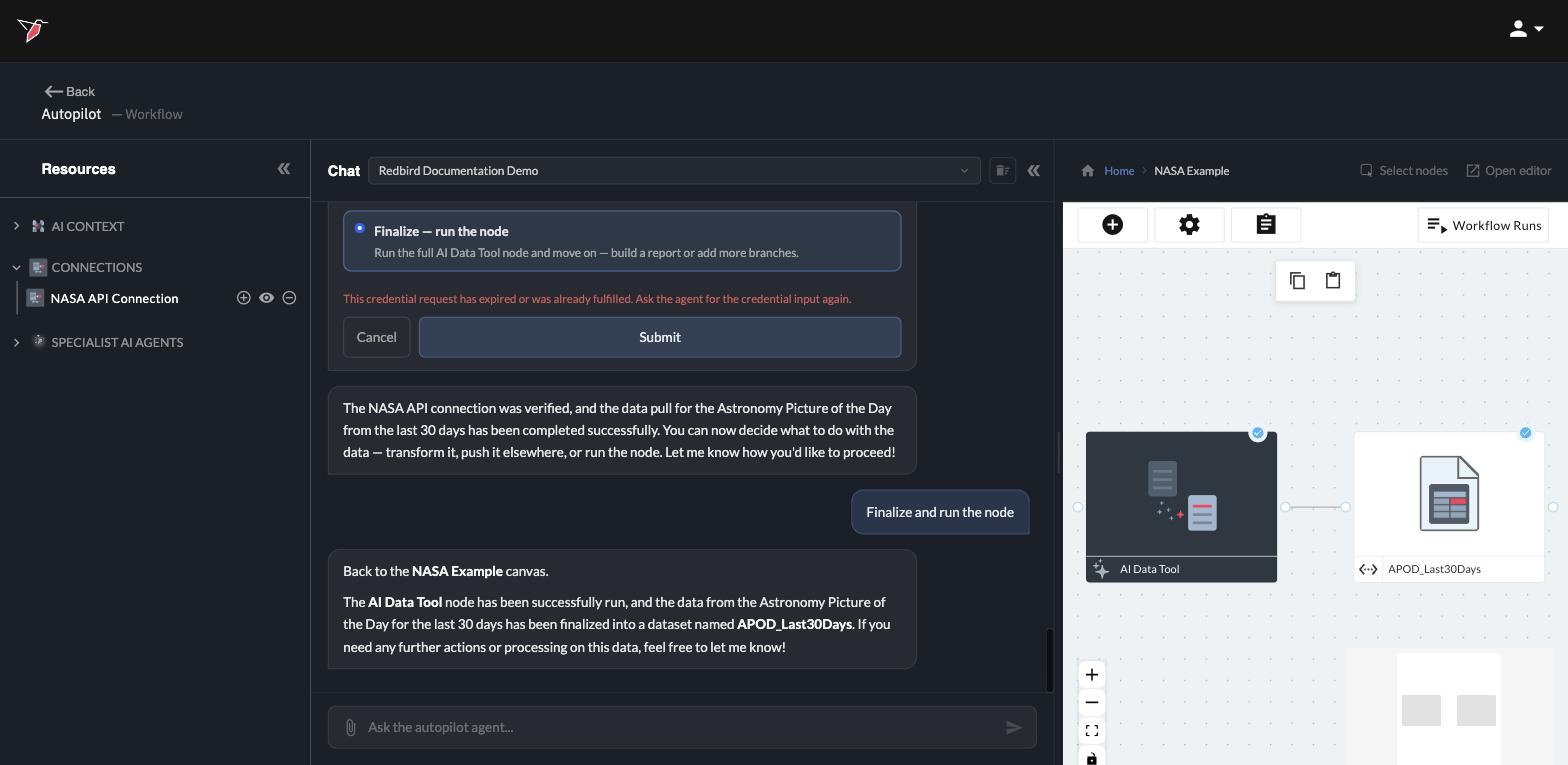
Task: Click the AI sparkle icon on AI Data Tool
Action: tap(1101, 569)
